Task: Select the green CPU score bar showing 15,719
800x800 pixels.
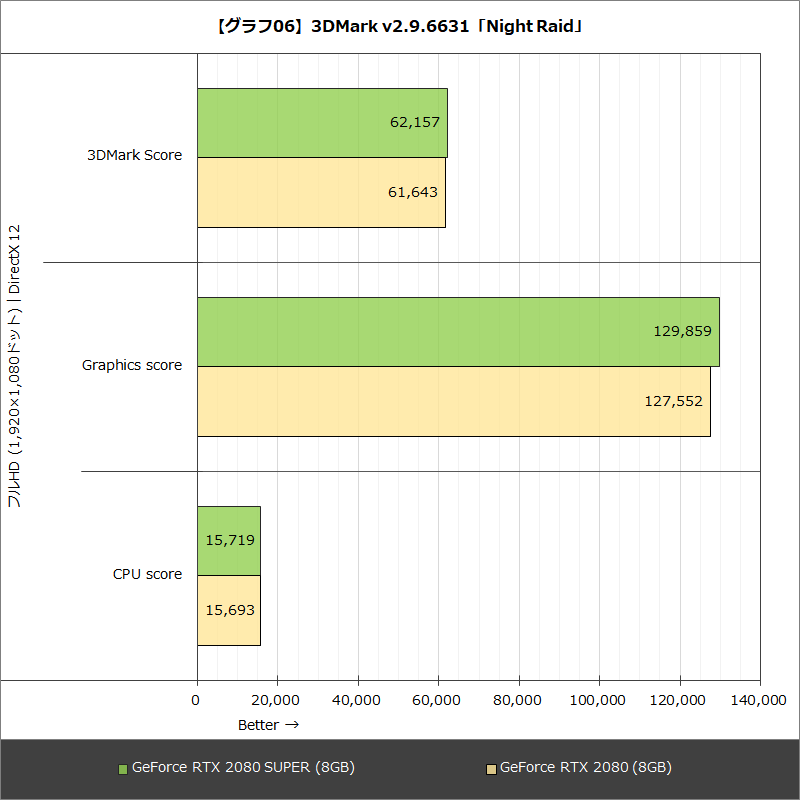Action: point(228,539)
